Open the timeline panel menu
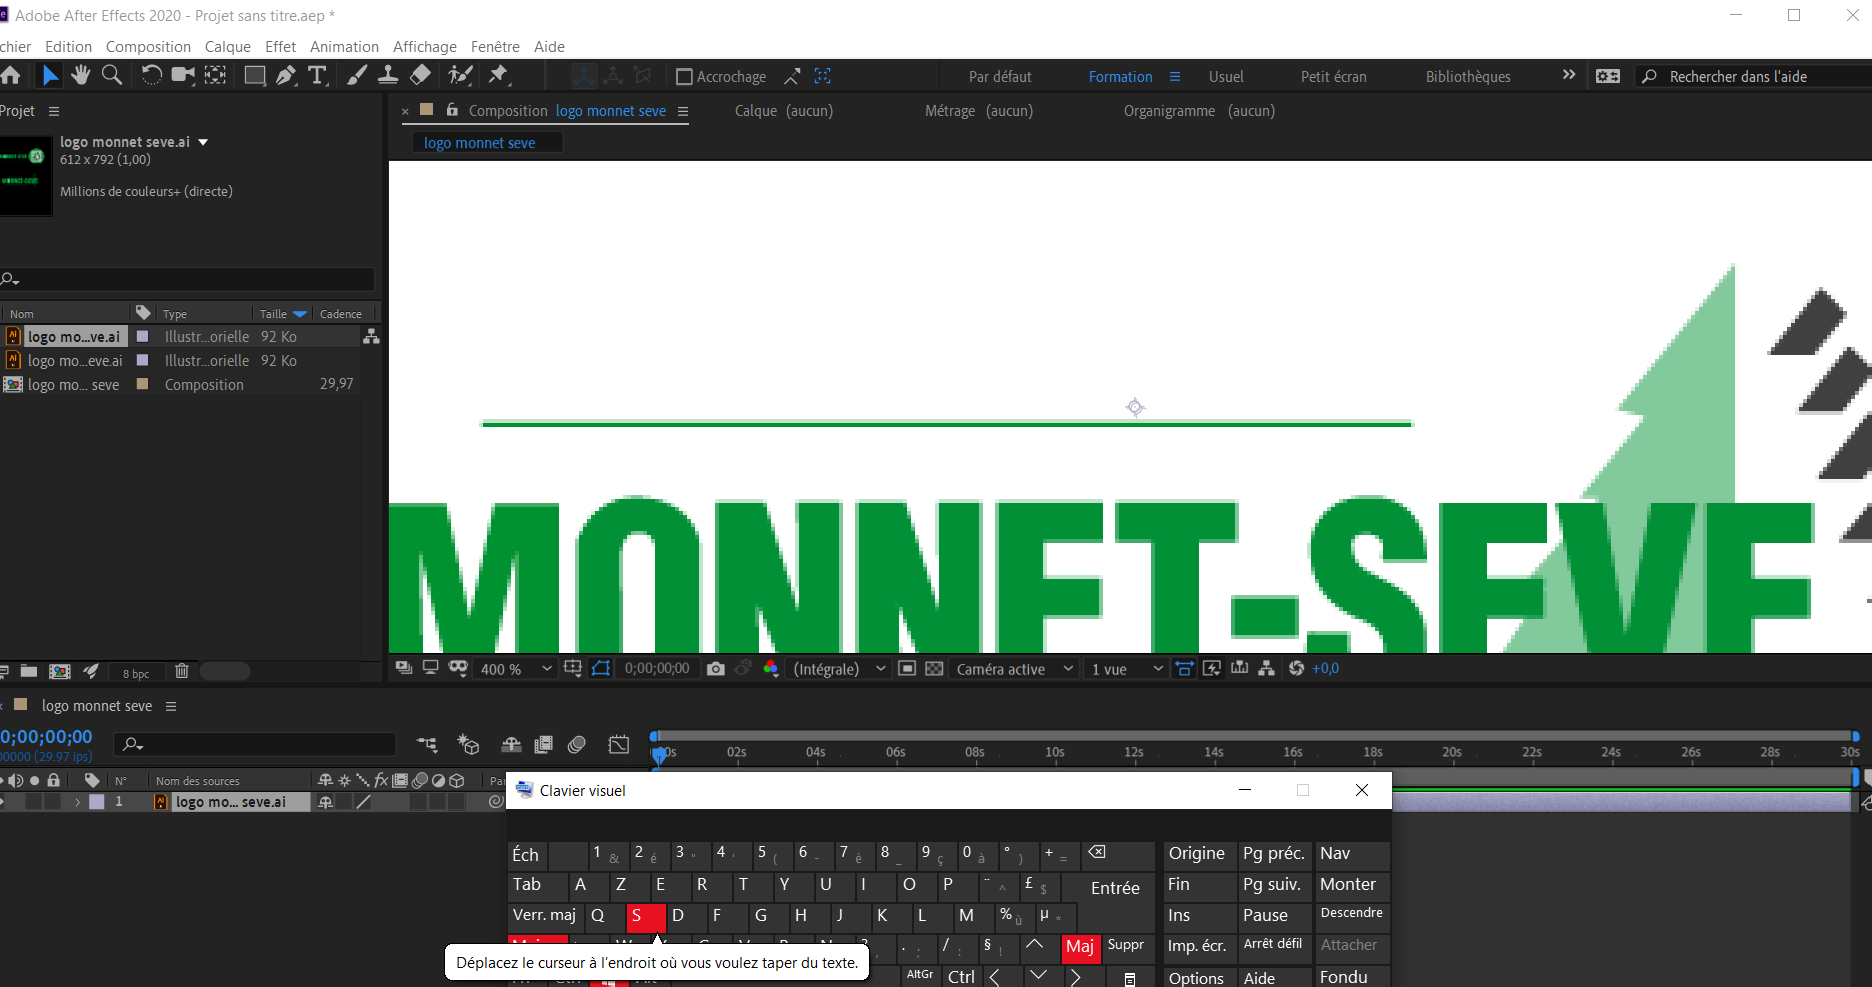 click(171, 706)
